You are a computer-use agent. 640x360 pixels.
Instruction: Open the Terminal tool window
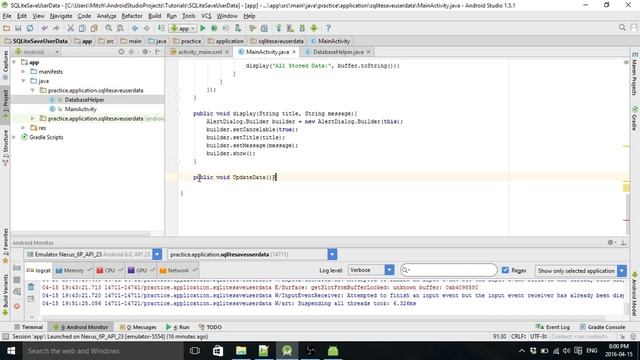[28, 327]
